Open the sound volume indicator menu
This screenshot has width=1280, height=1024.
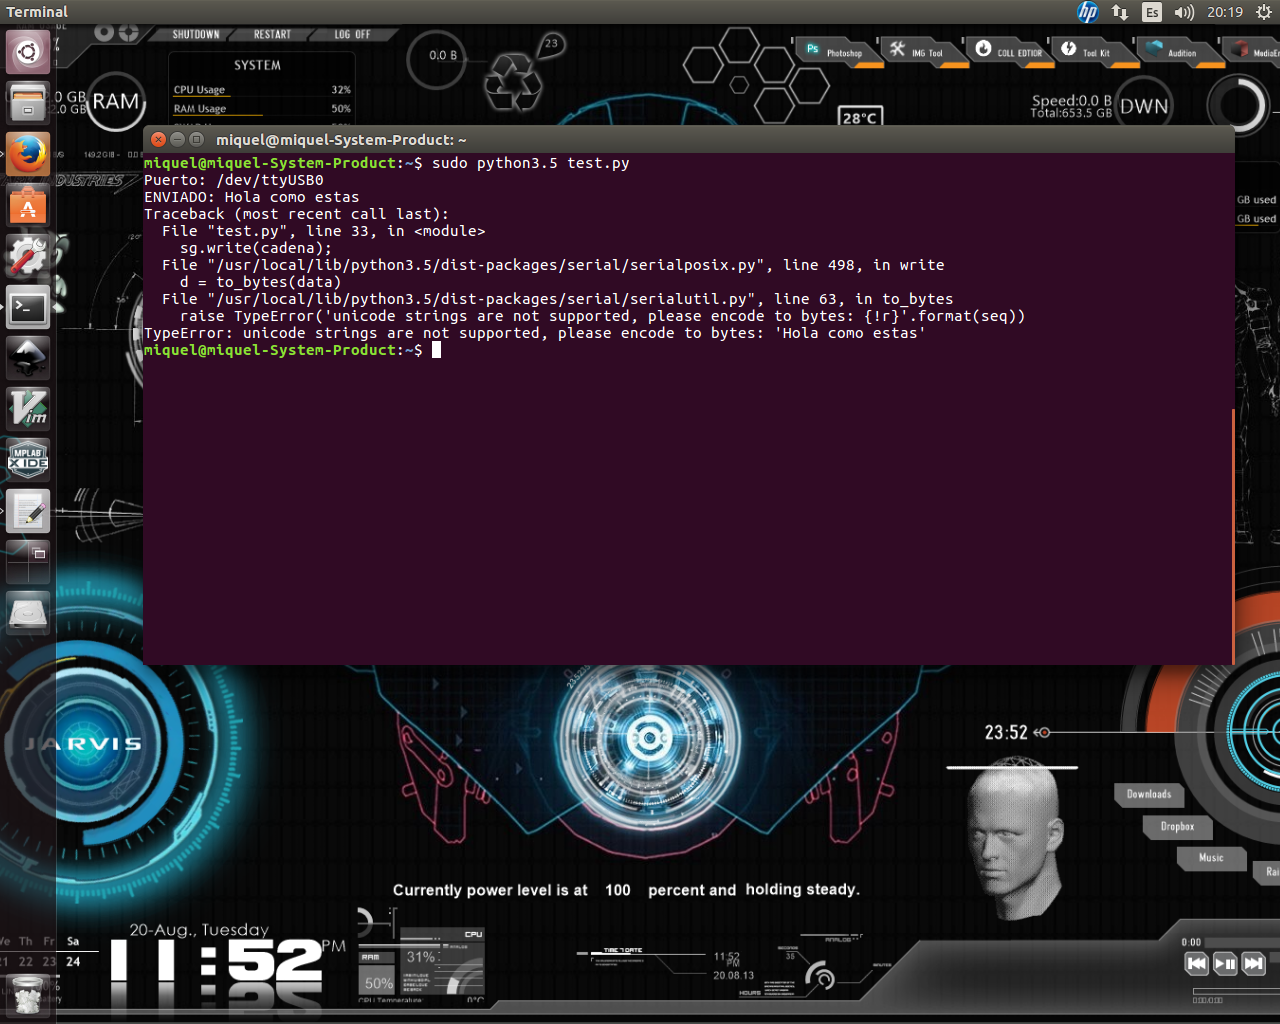tap(1184, 12)
